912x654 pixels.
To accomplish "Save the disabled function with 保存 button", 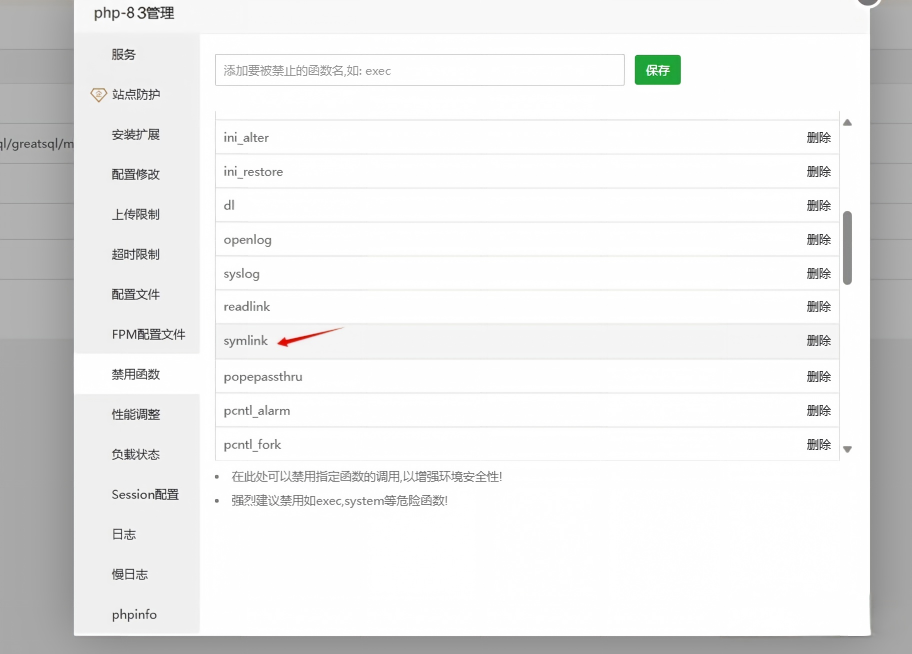I will tap(658, 70).
